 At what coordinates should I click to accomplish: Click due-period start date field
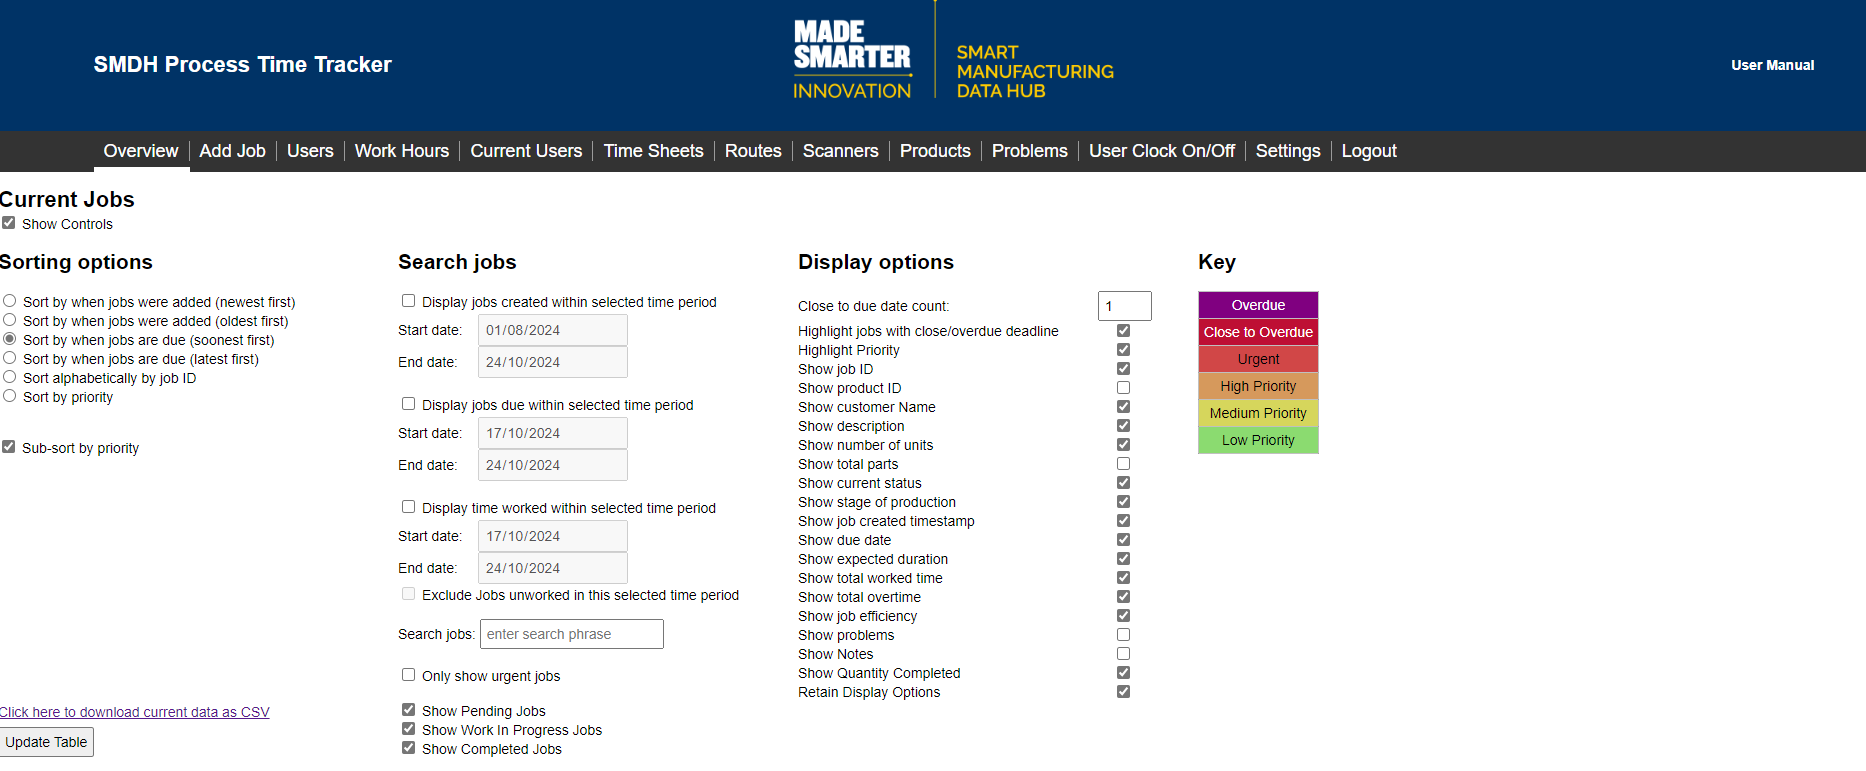coord(553,433)
